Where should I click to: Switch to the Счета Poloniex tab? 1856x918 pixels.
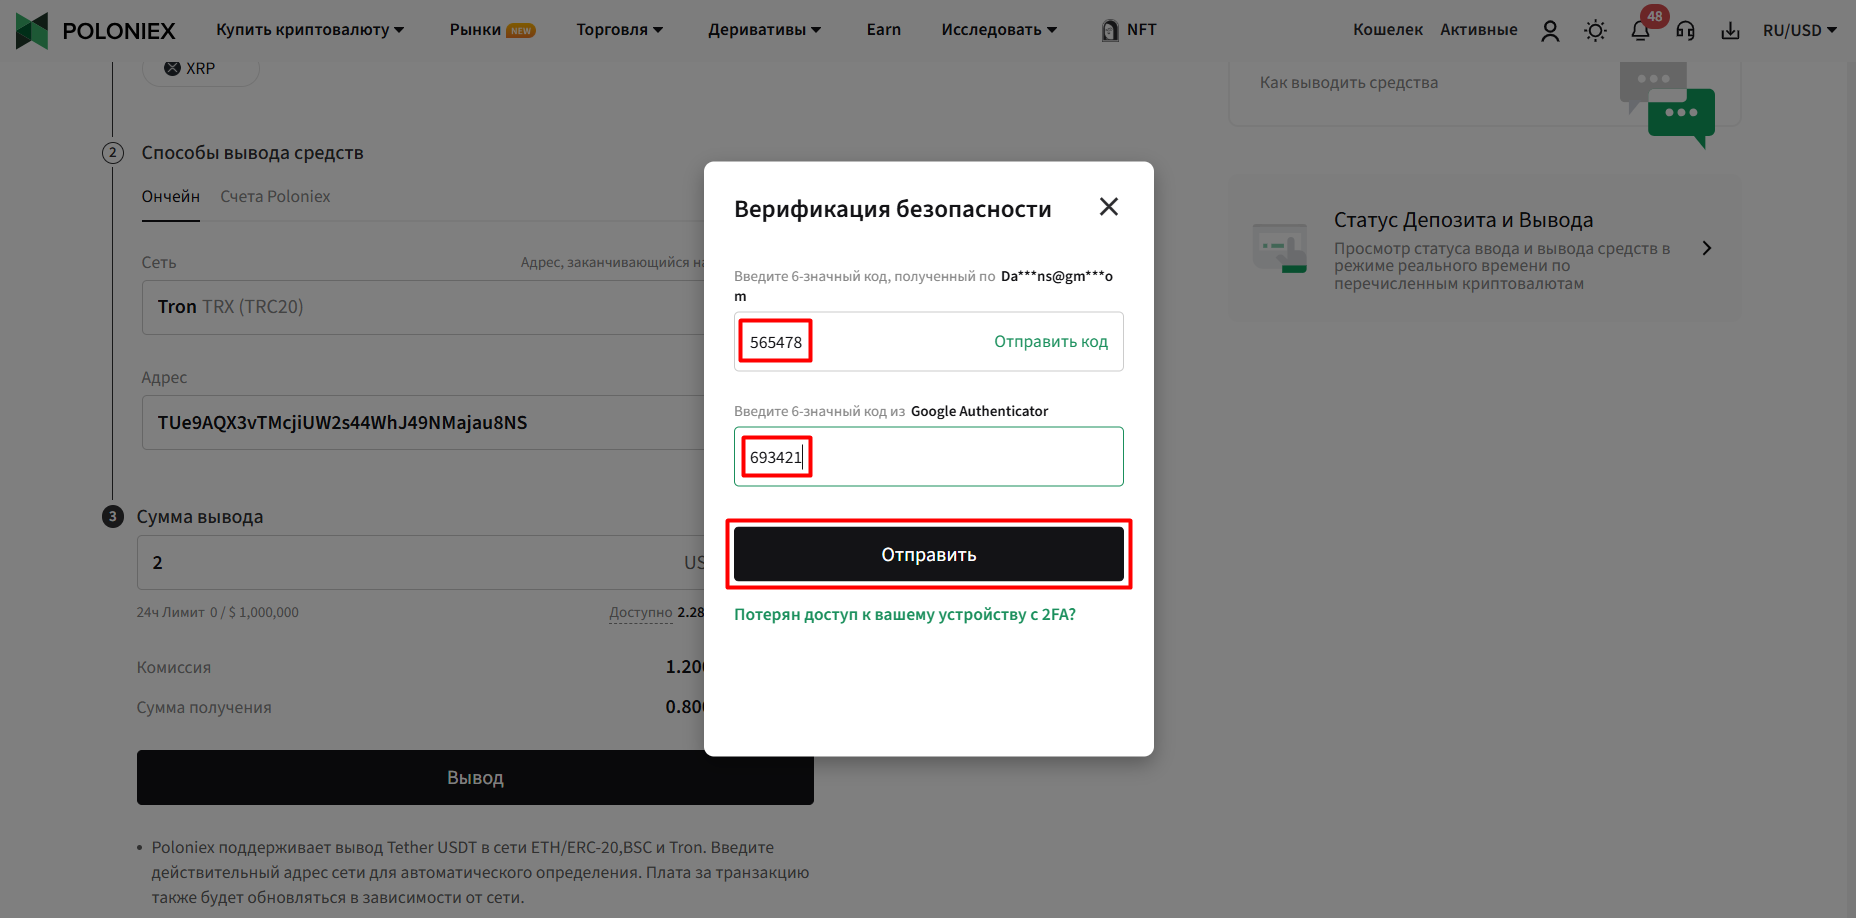point(275,197)
